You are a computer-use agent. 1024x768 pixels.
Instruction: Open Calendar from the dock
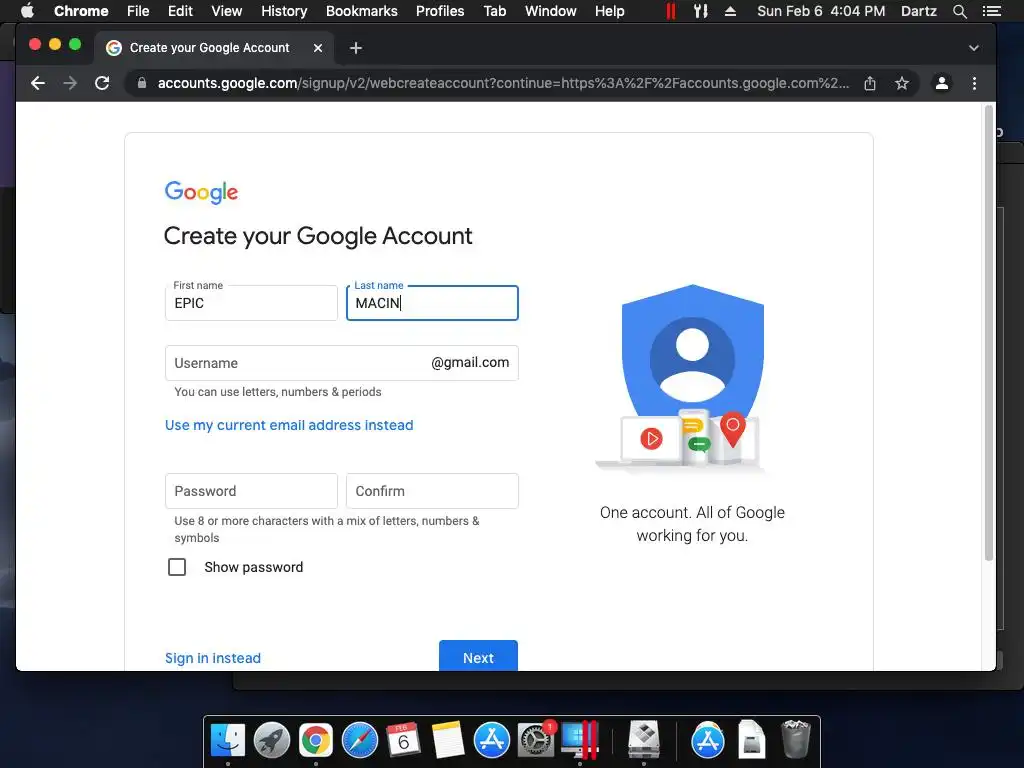(x=403, y=741)
